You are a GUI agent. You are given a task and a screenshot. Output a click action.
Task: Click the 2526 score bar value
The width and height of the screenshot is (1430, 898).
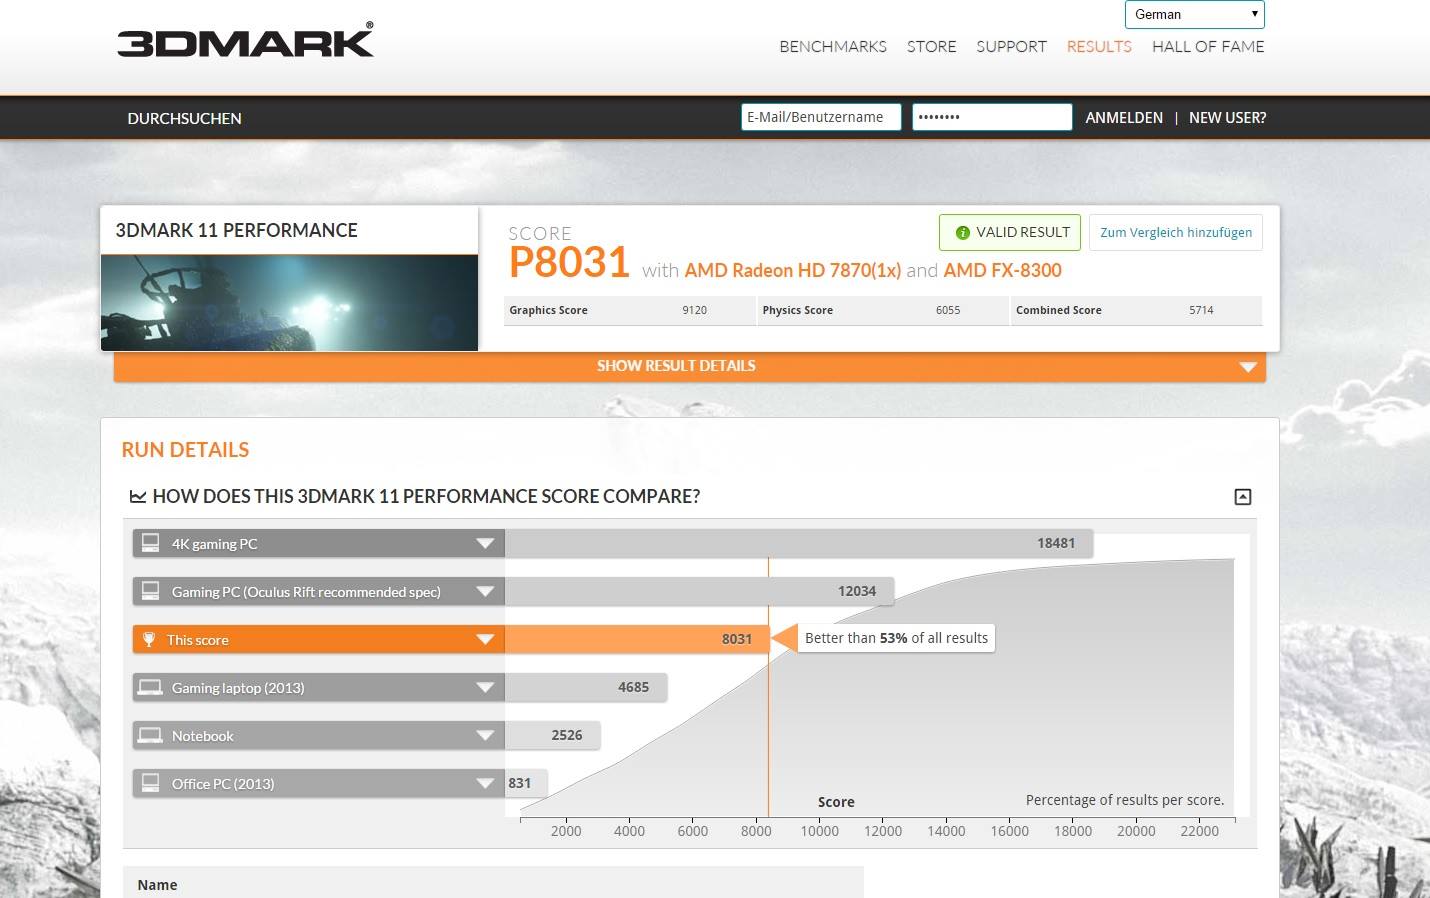coord(566,735)
